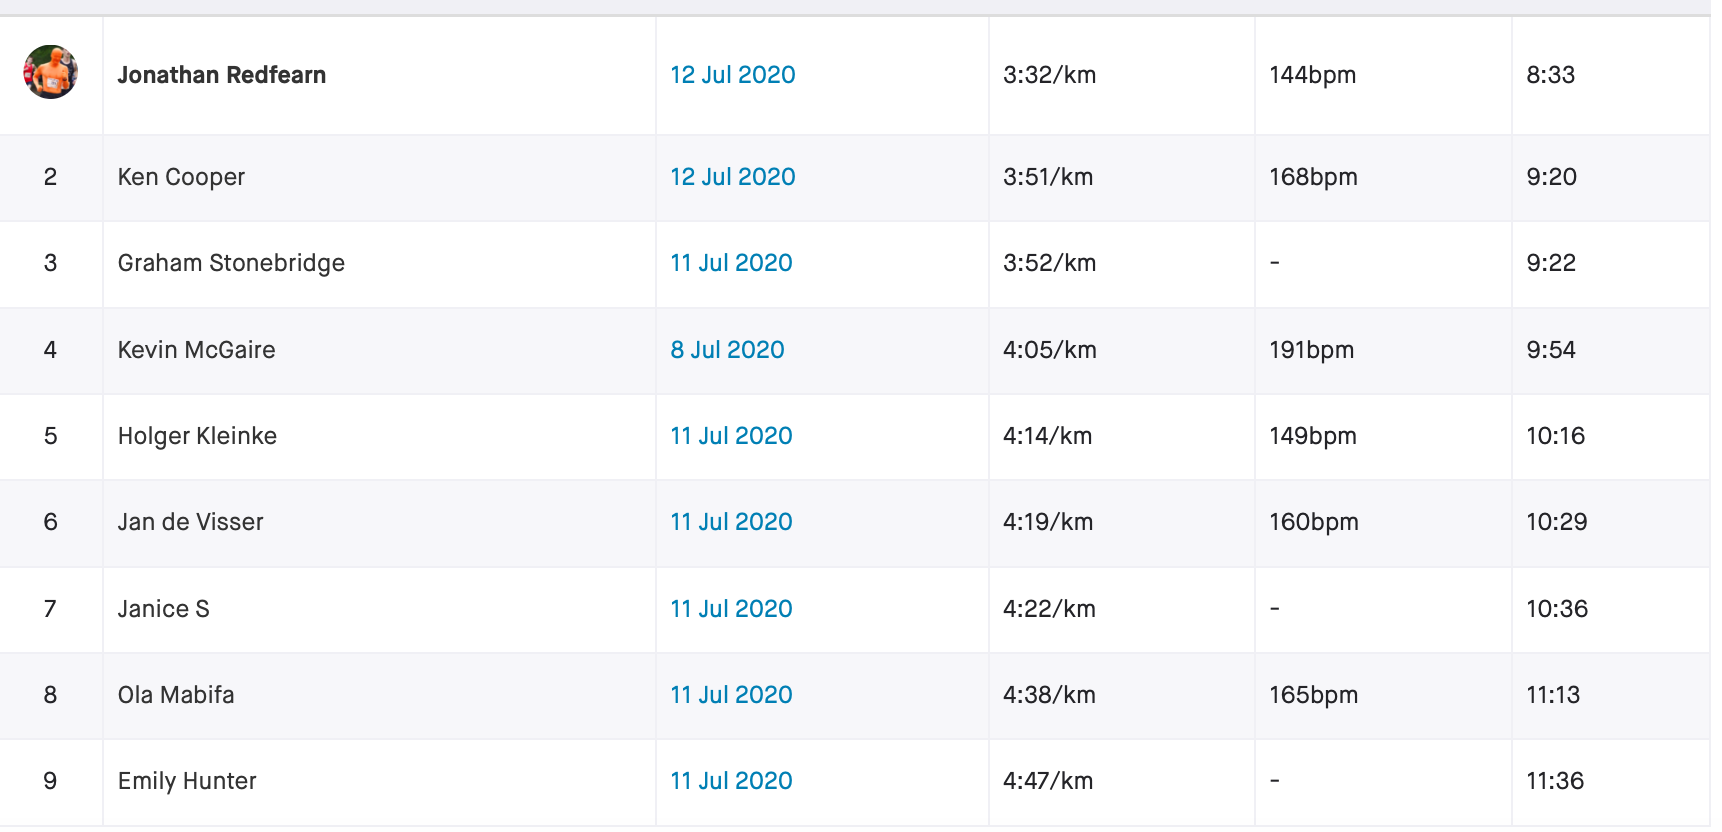1722x832 pixels.
Task: Open Ken Cooper's 12 Jul 2020 activity
Action: click(x=733, y=177)
